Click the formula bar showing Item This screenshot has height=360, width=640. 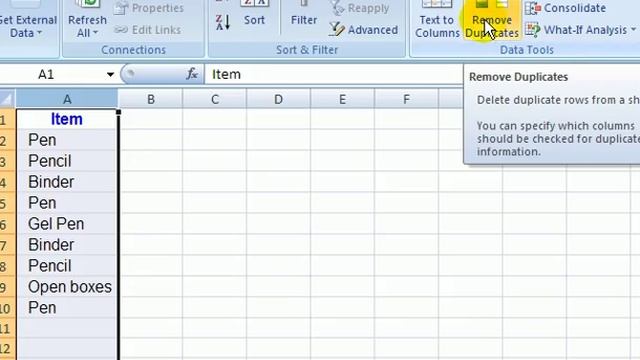click(x=334, y=74)
